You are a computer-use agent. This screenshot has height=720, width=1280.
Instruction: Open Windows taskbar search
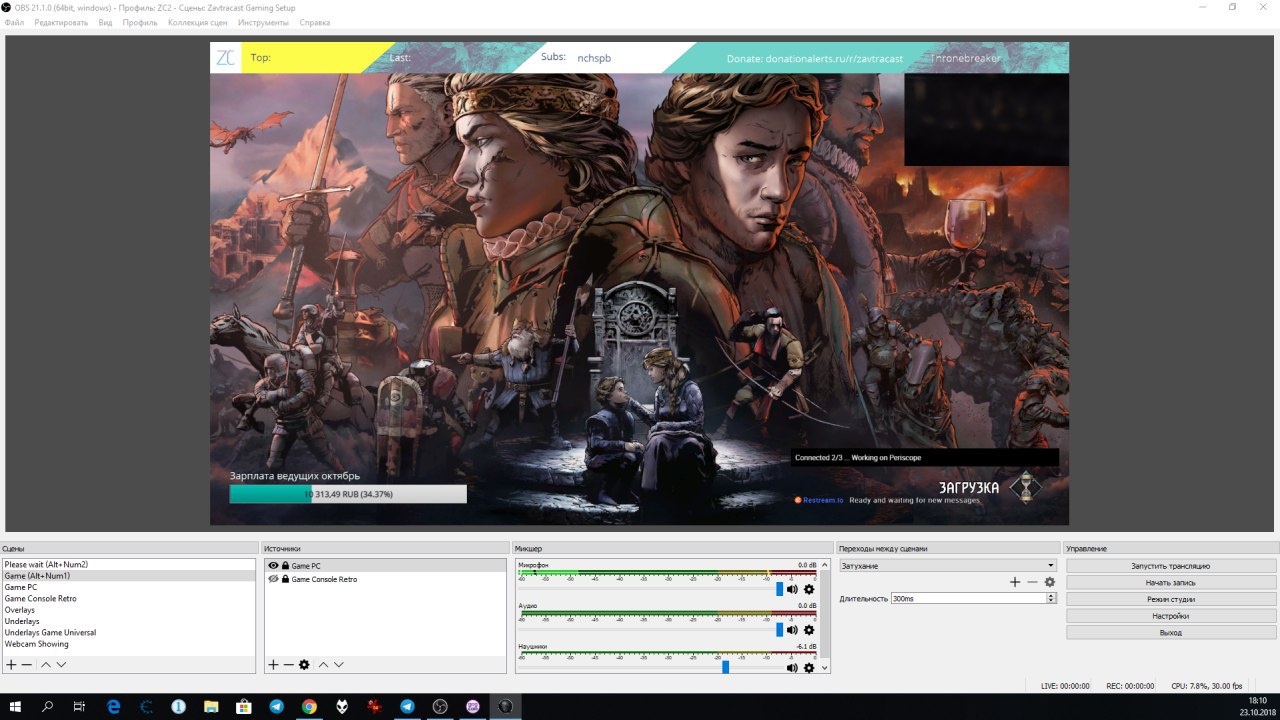47,706
